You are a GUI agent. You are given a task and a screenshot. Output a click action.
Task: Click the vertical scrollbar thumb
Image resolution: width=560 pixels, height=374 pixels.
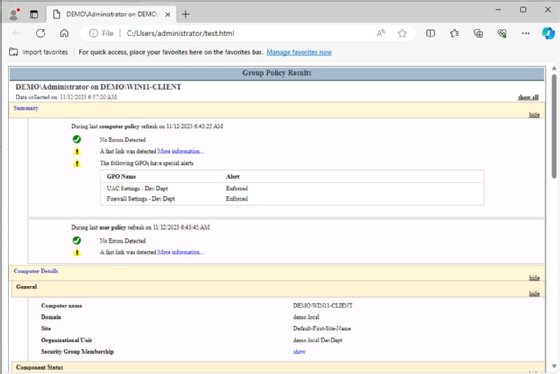(554, 126)
